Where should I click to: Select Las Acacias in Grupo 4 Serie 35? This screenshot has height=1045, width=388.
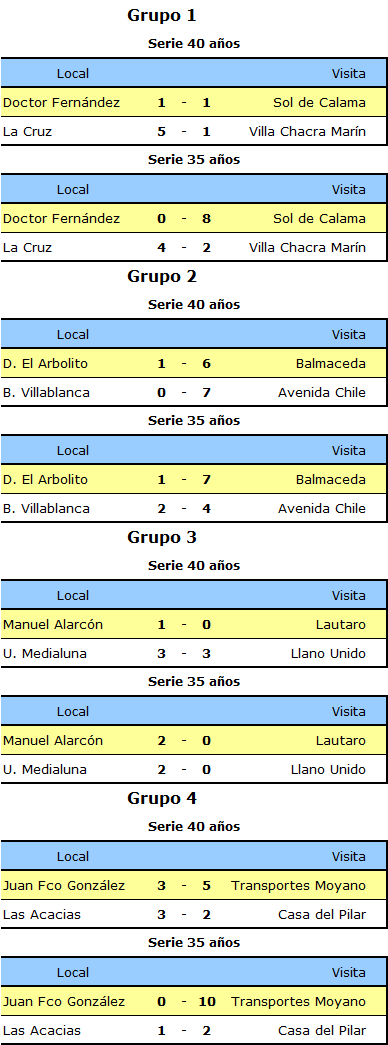pyautogui.click(x=42, y=1030)
